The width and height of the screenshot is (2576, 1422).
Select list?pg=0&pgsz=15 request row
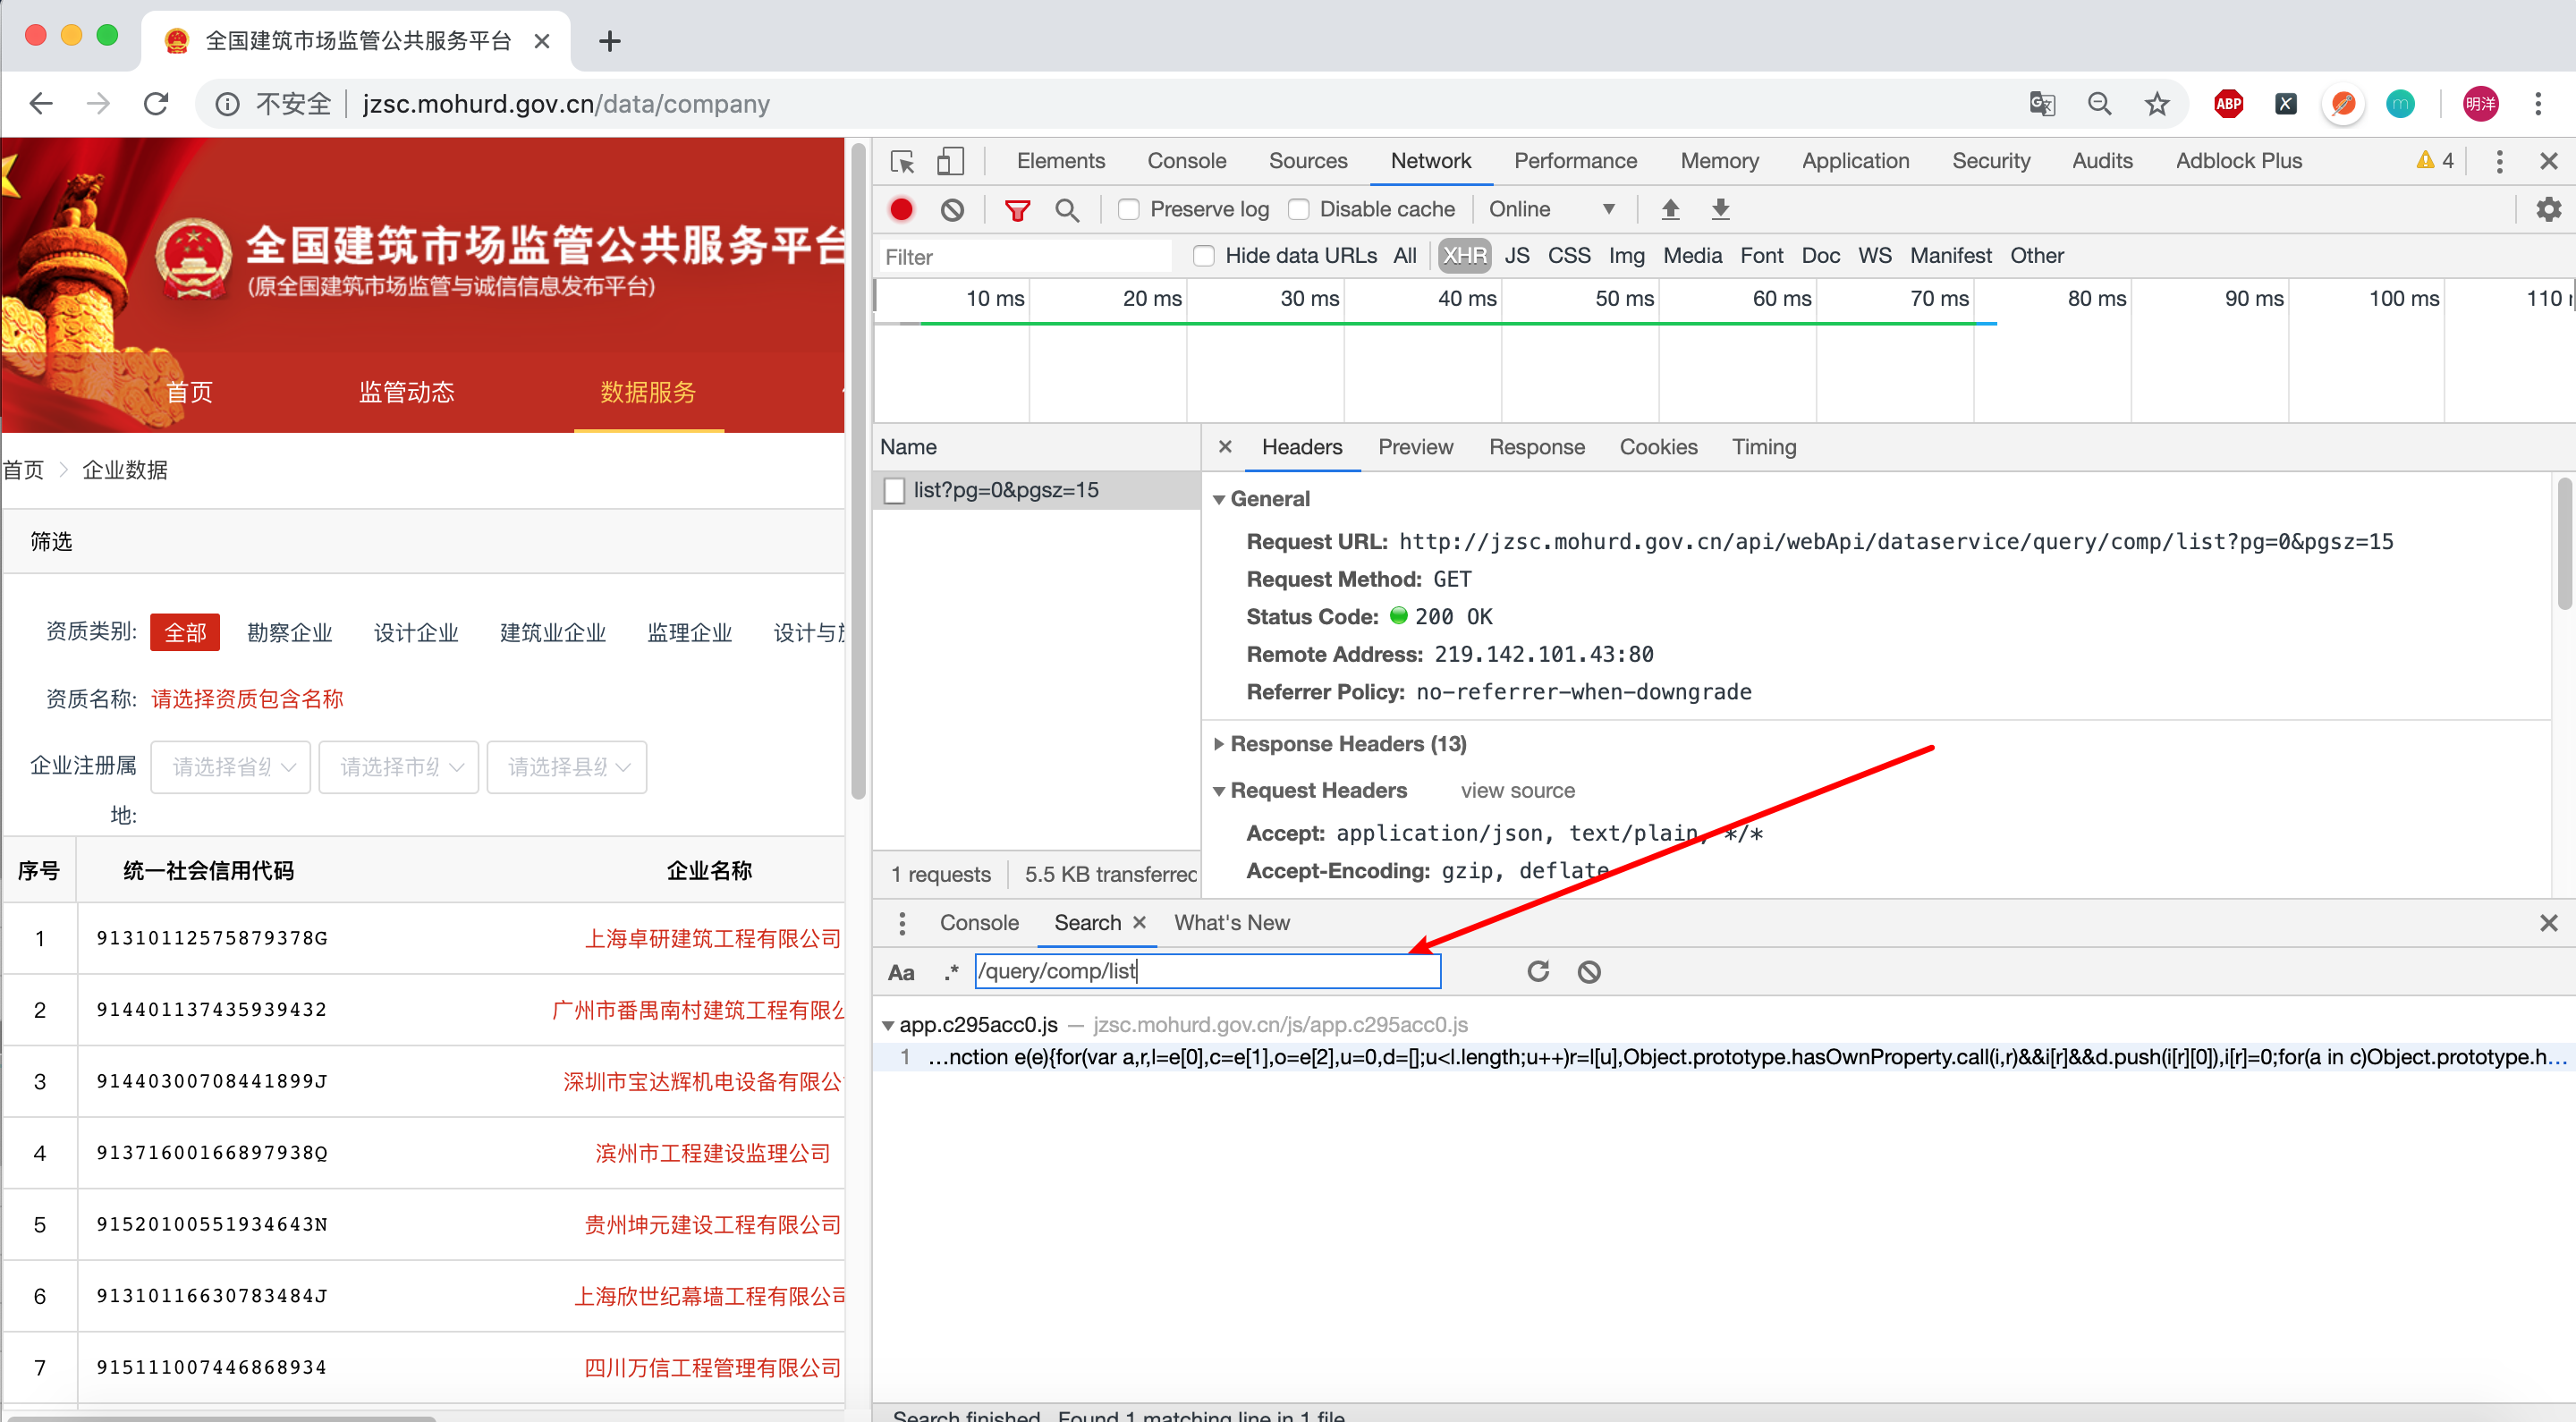pos(1036,490)
